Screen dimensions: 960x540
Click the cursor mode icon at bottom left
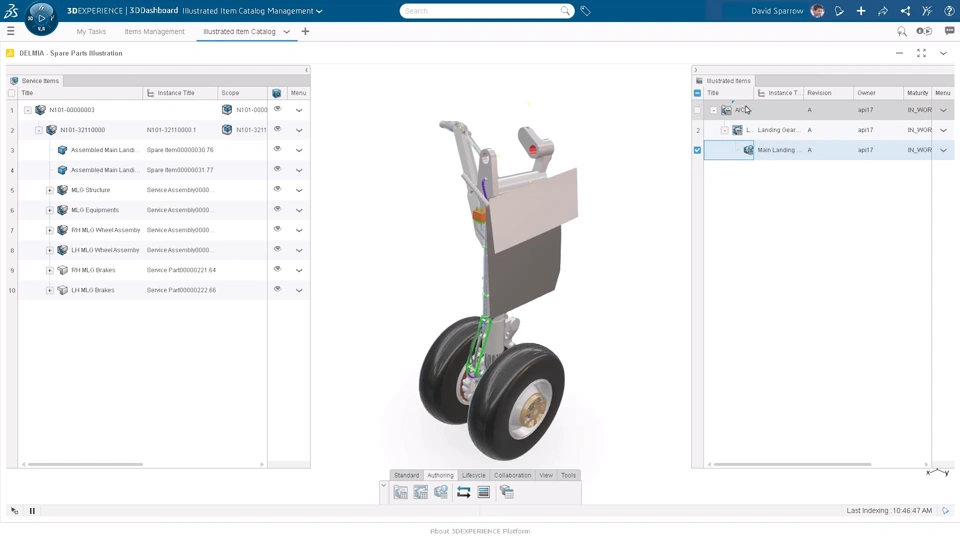tap(14, 511)
